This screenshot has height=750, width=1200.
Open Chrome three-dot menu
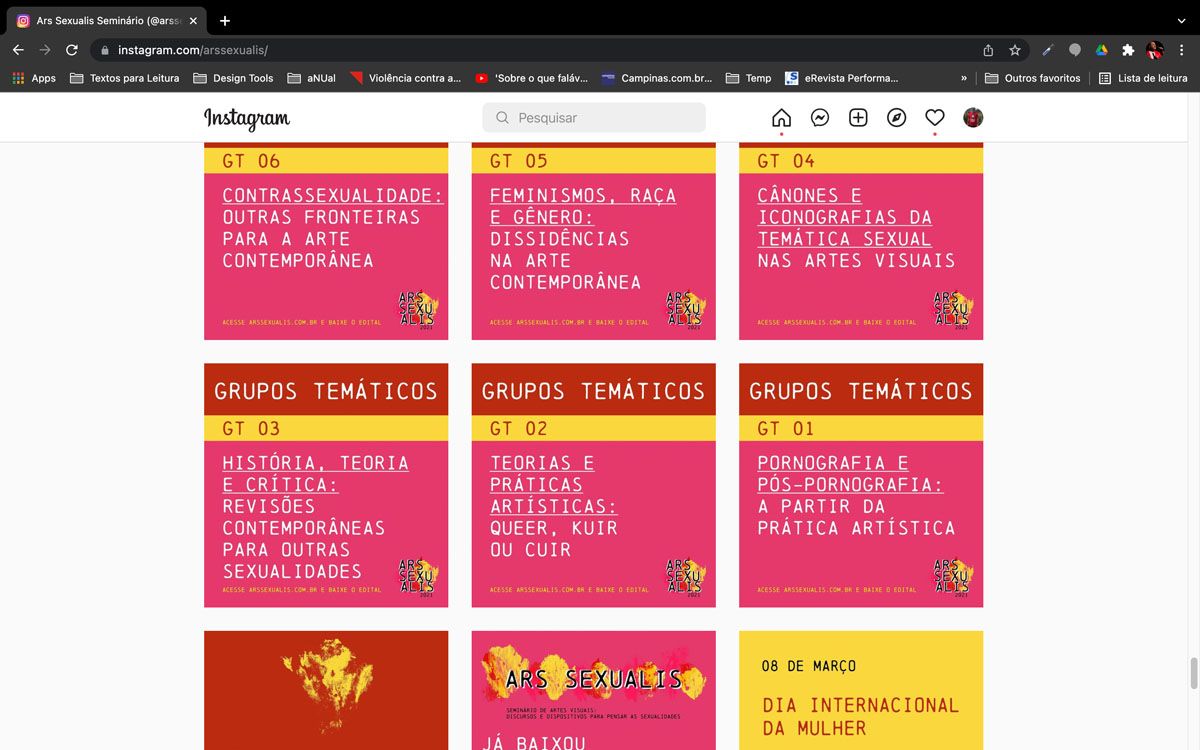point(1181,50)
